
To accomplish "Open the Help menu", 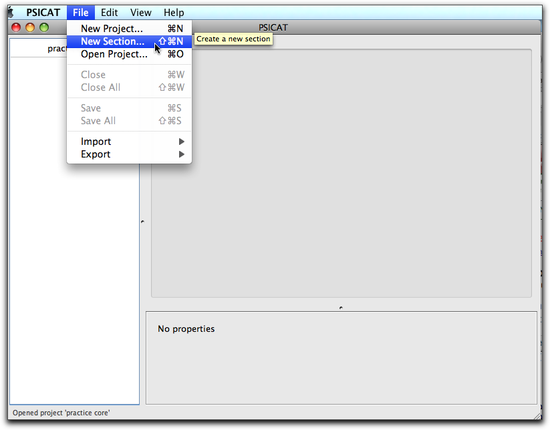I will [174, 13].
